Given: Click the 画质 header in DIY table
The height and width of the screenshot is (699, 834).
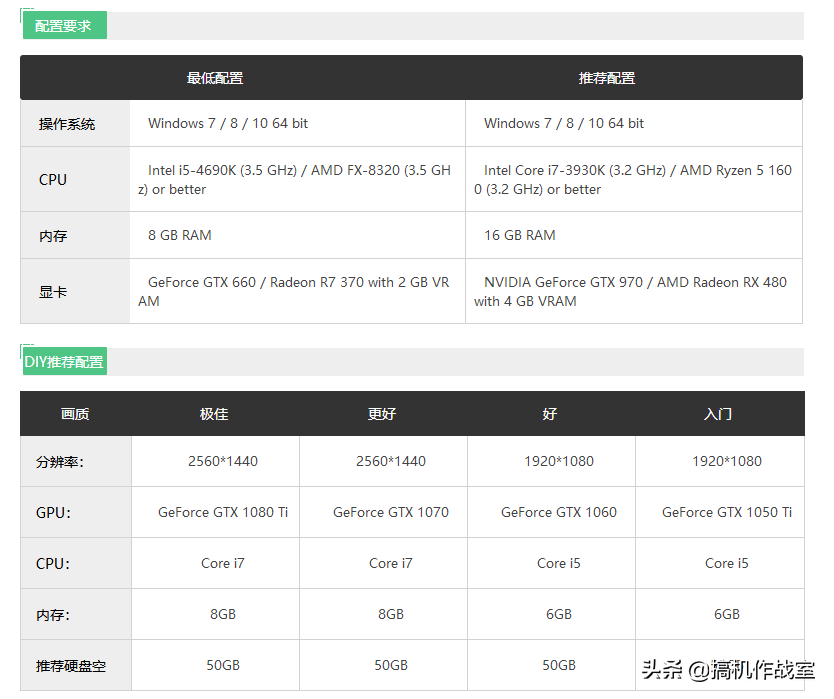Looking at the screenshot, I should (75, 414).
